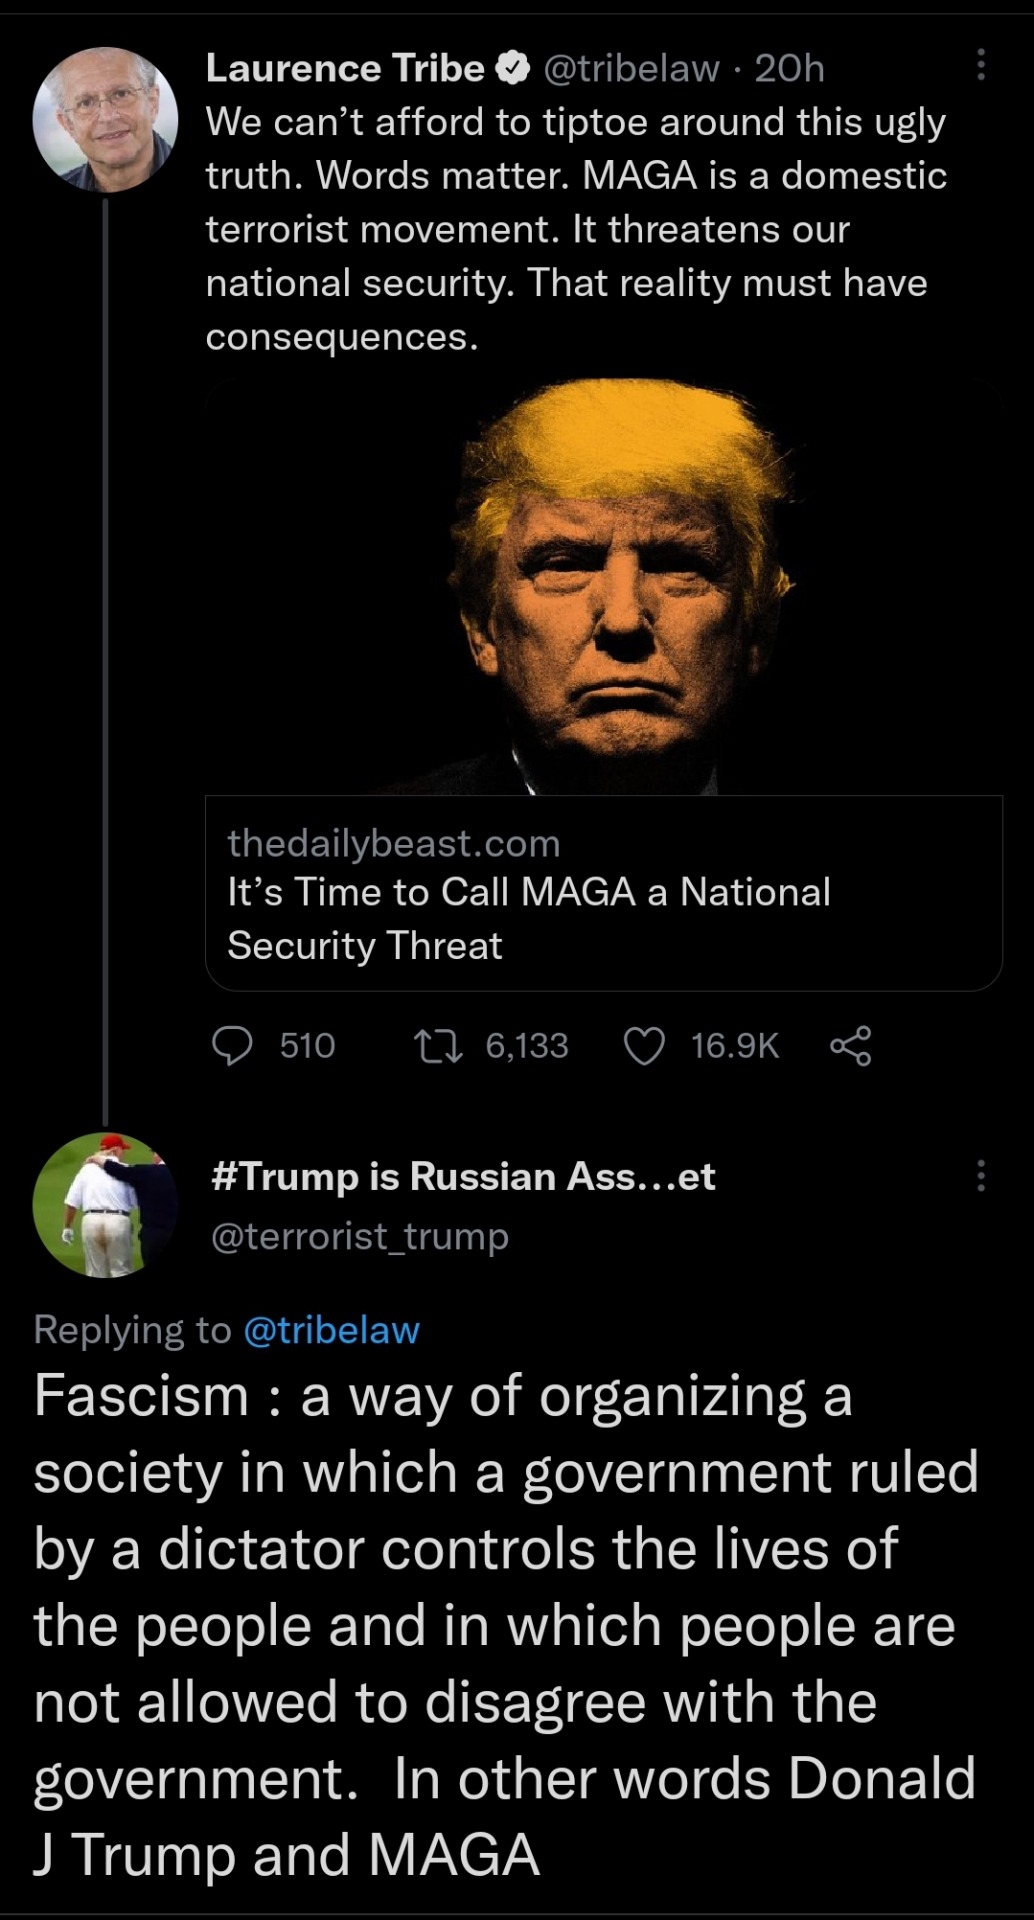
Task: Open the @terrorist_trump handle
Action: pyautogui.click(x=360, y=1237)
